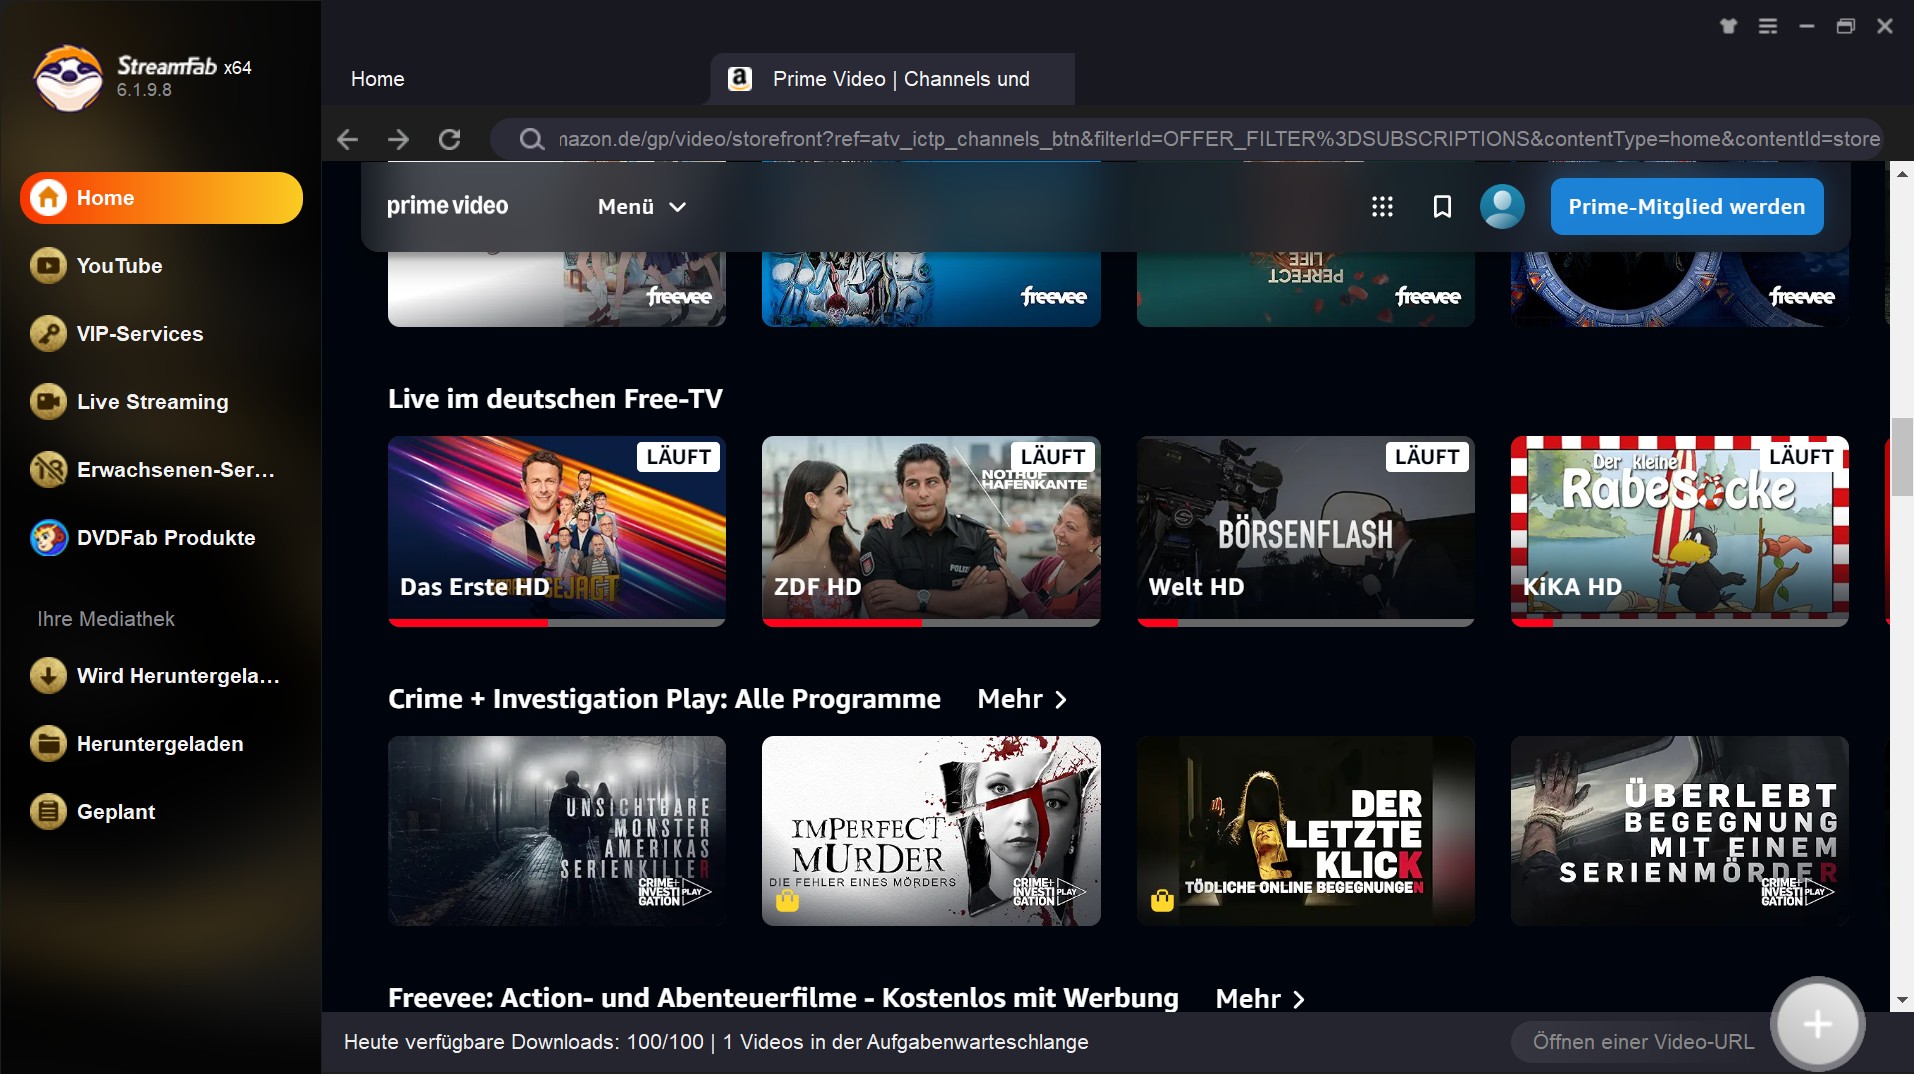Click Prime-Mitglied werden button
The height and width of the screenshot is (1074, 1914).
coord(1687,207)
